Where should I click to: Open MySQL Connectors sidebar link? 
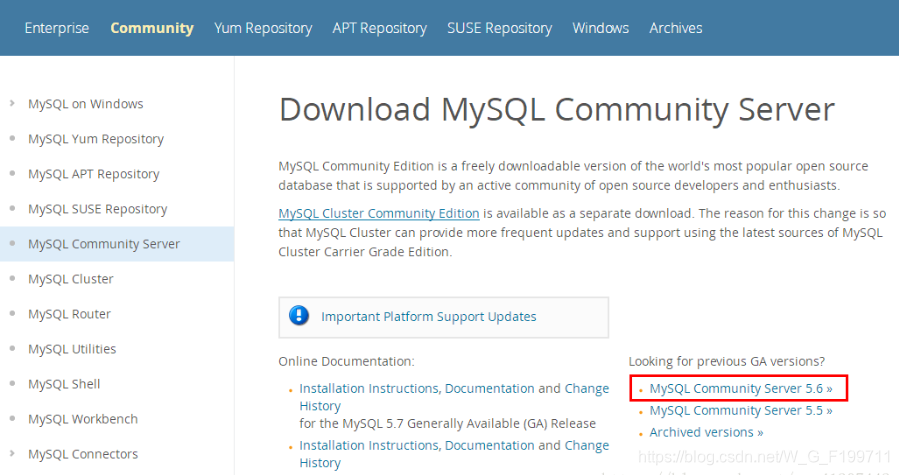click(83, 454)
